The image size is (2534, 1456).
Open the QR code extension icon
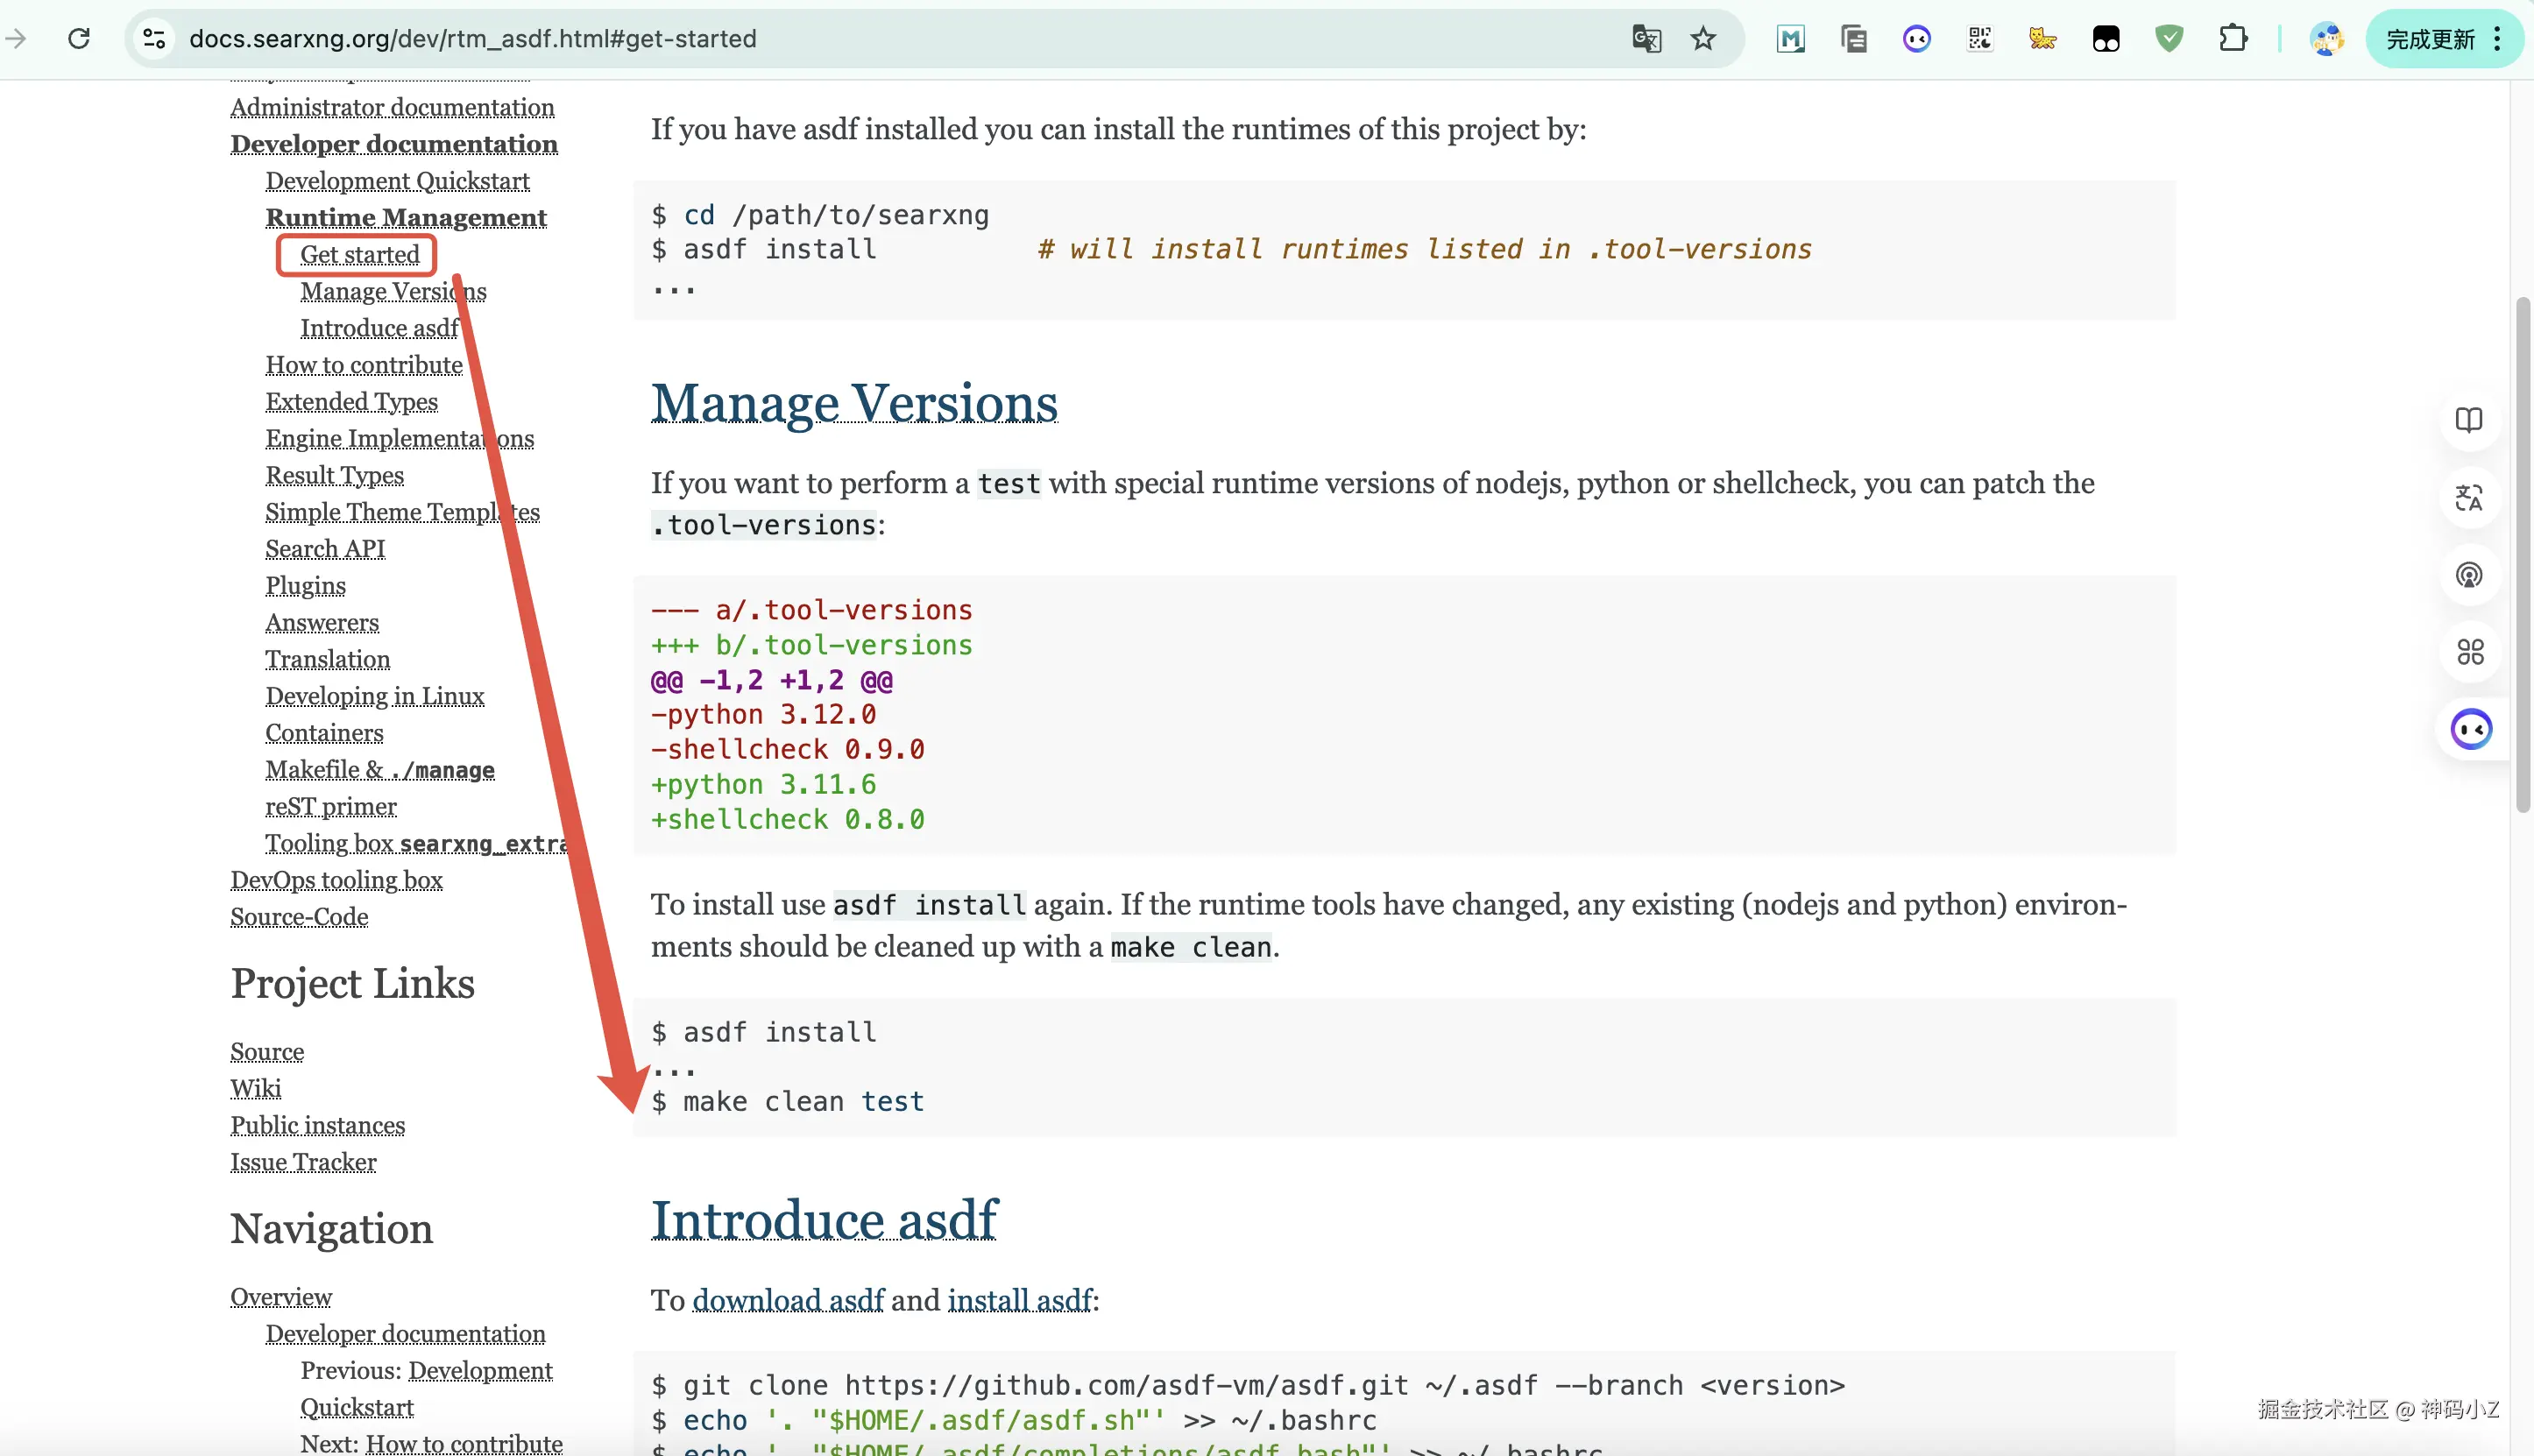pyautogui.click(x=1980, y=39)
